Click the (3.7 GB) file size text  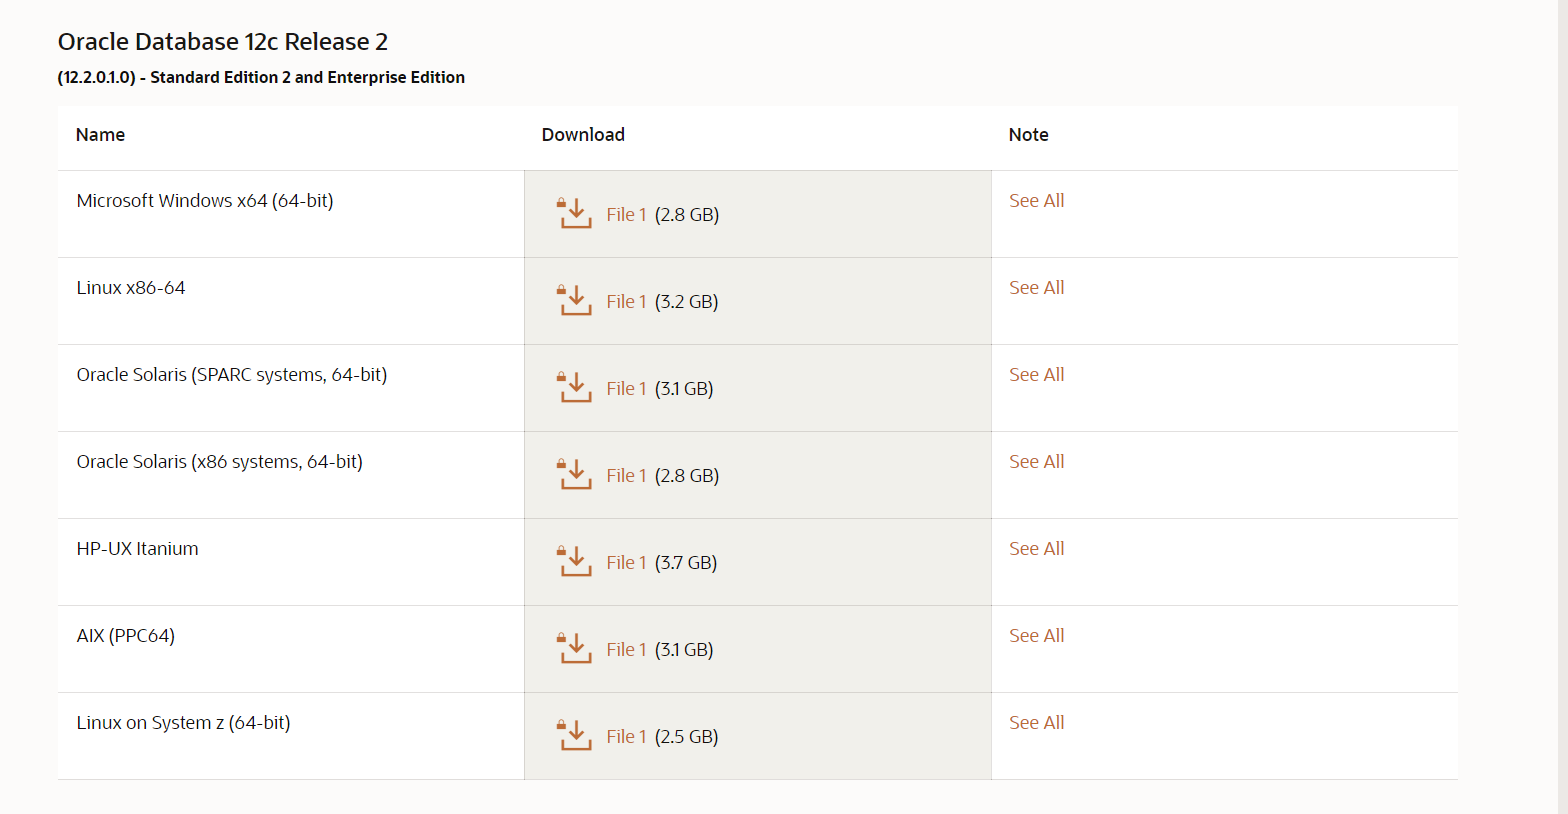686,563
